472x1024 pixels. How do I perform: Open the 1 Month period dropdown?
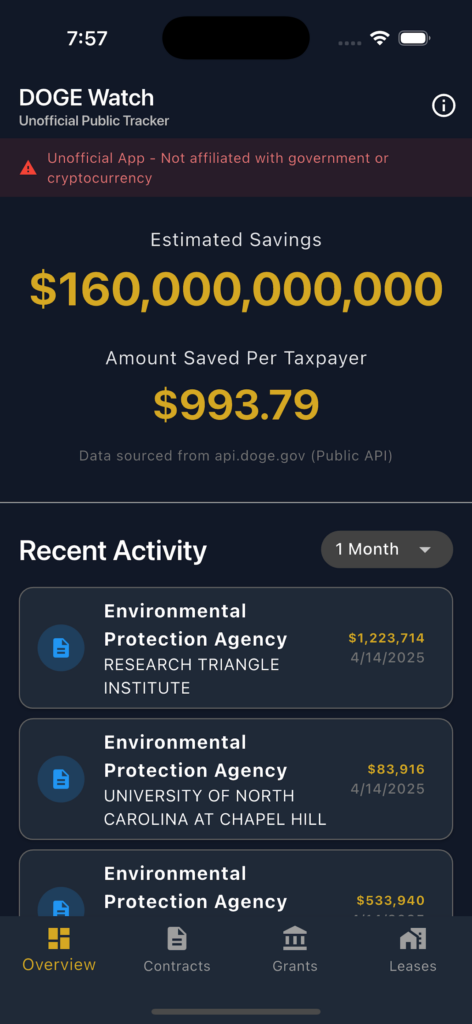(x=387, y=549)
